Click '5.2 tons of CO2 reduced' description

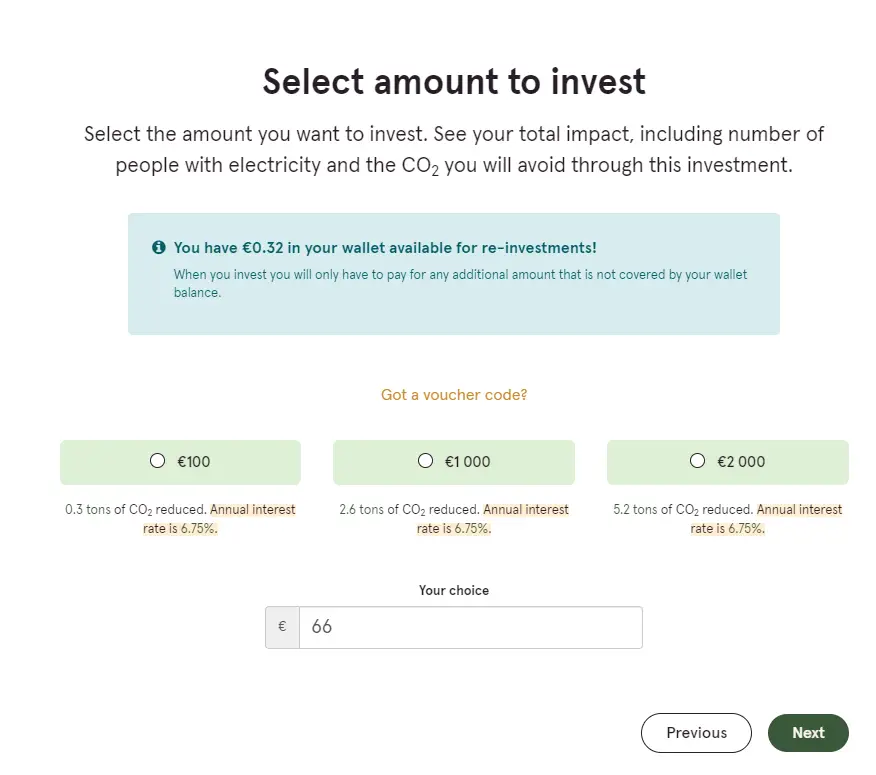tap(683, 510)
